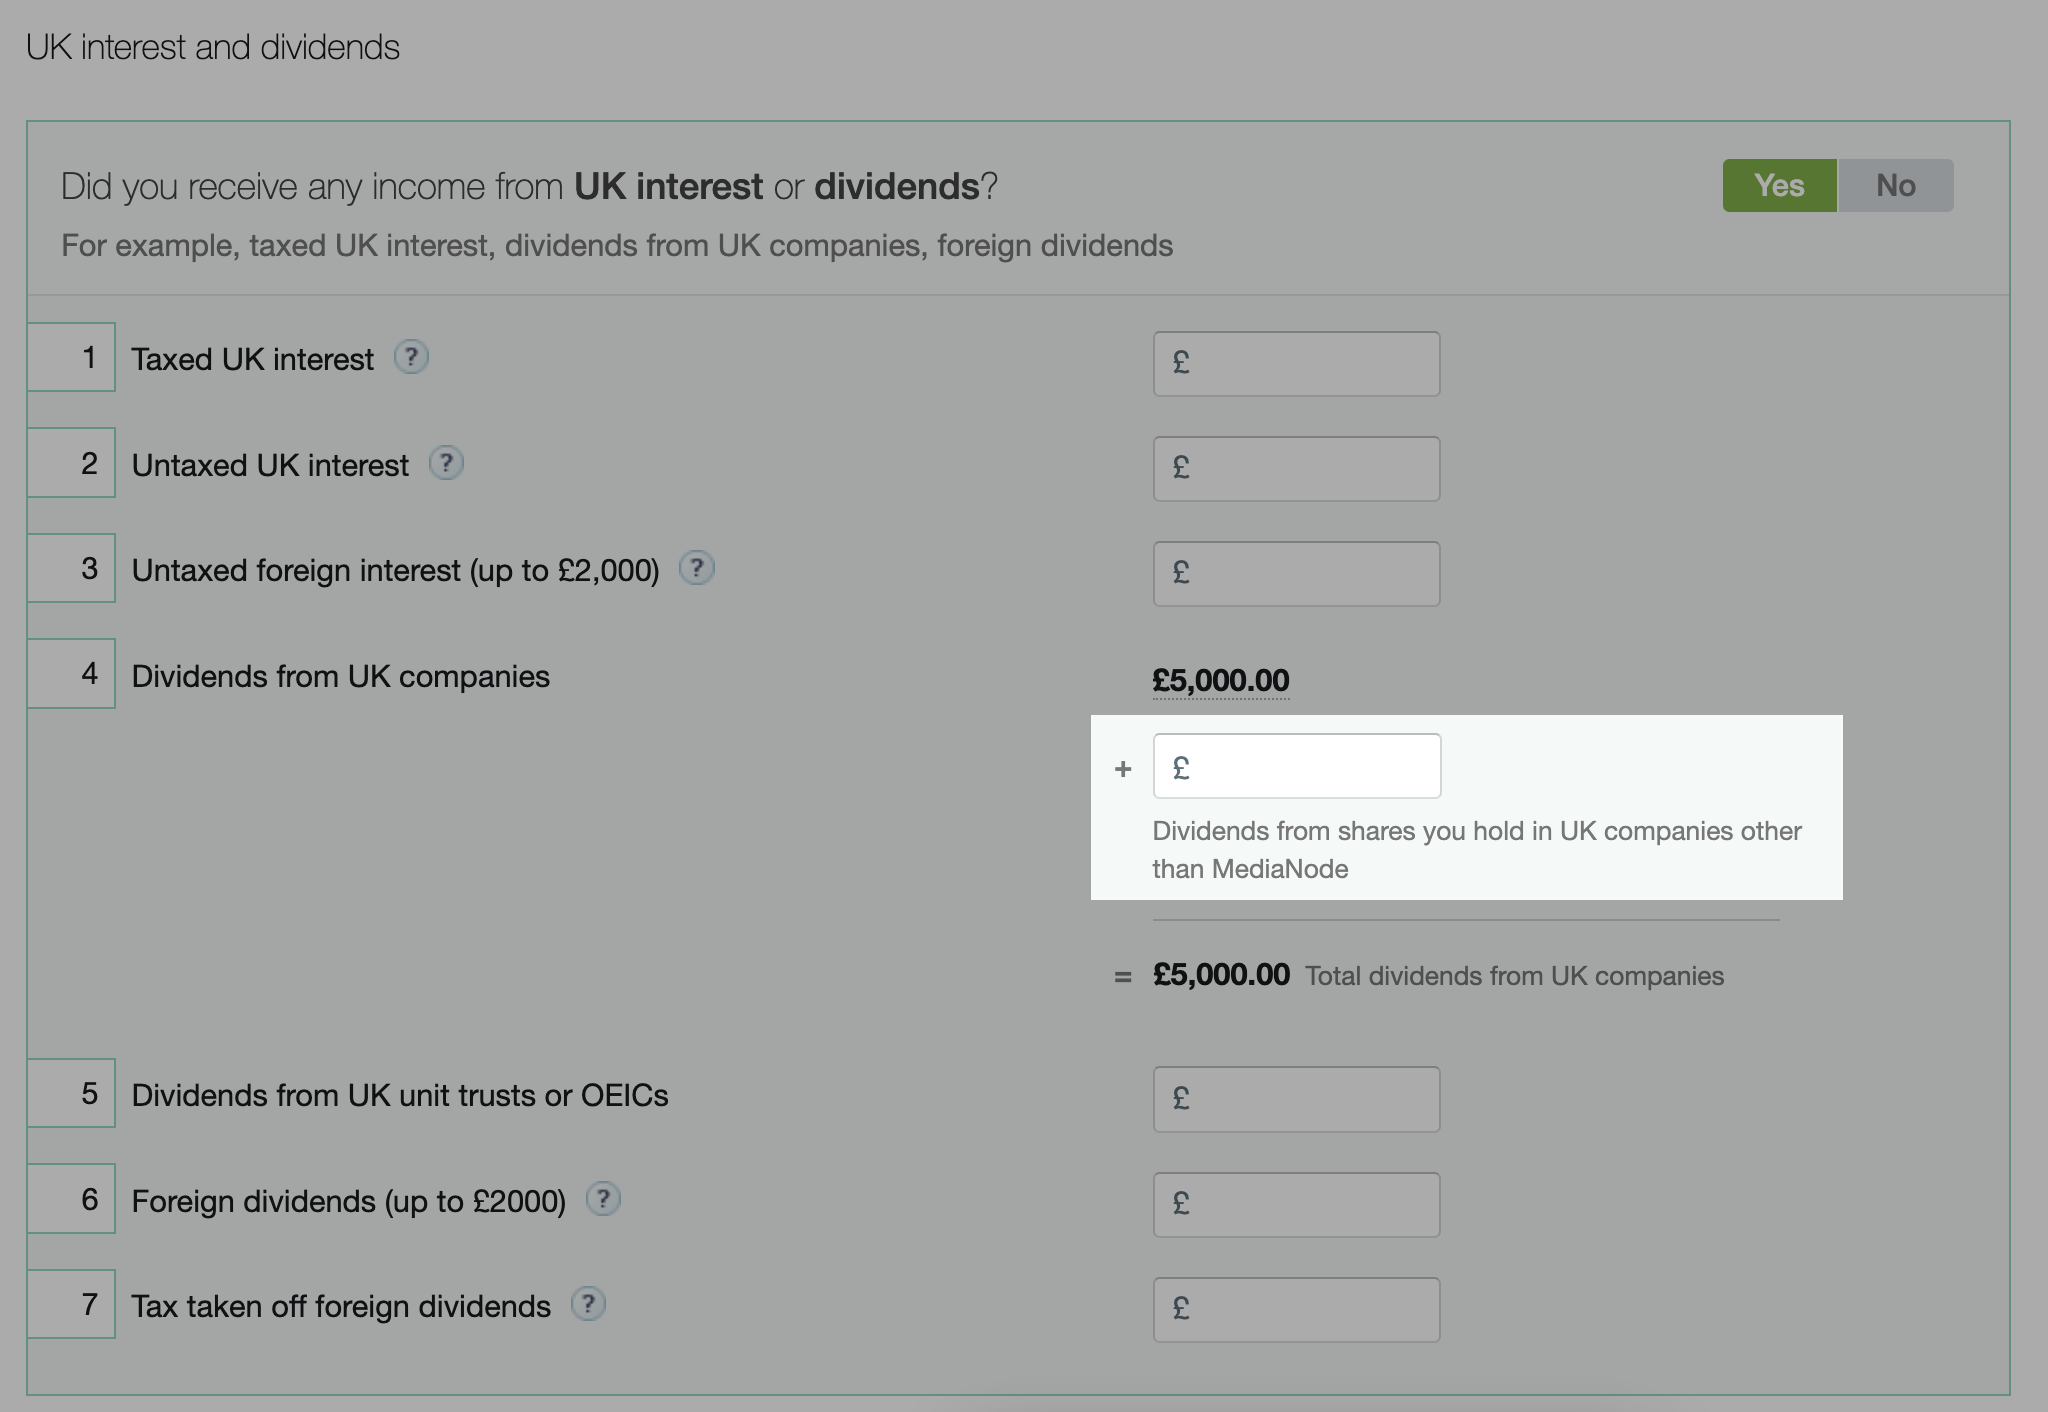Open help for Taxed UK interest

pos(413,357)
